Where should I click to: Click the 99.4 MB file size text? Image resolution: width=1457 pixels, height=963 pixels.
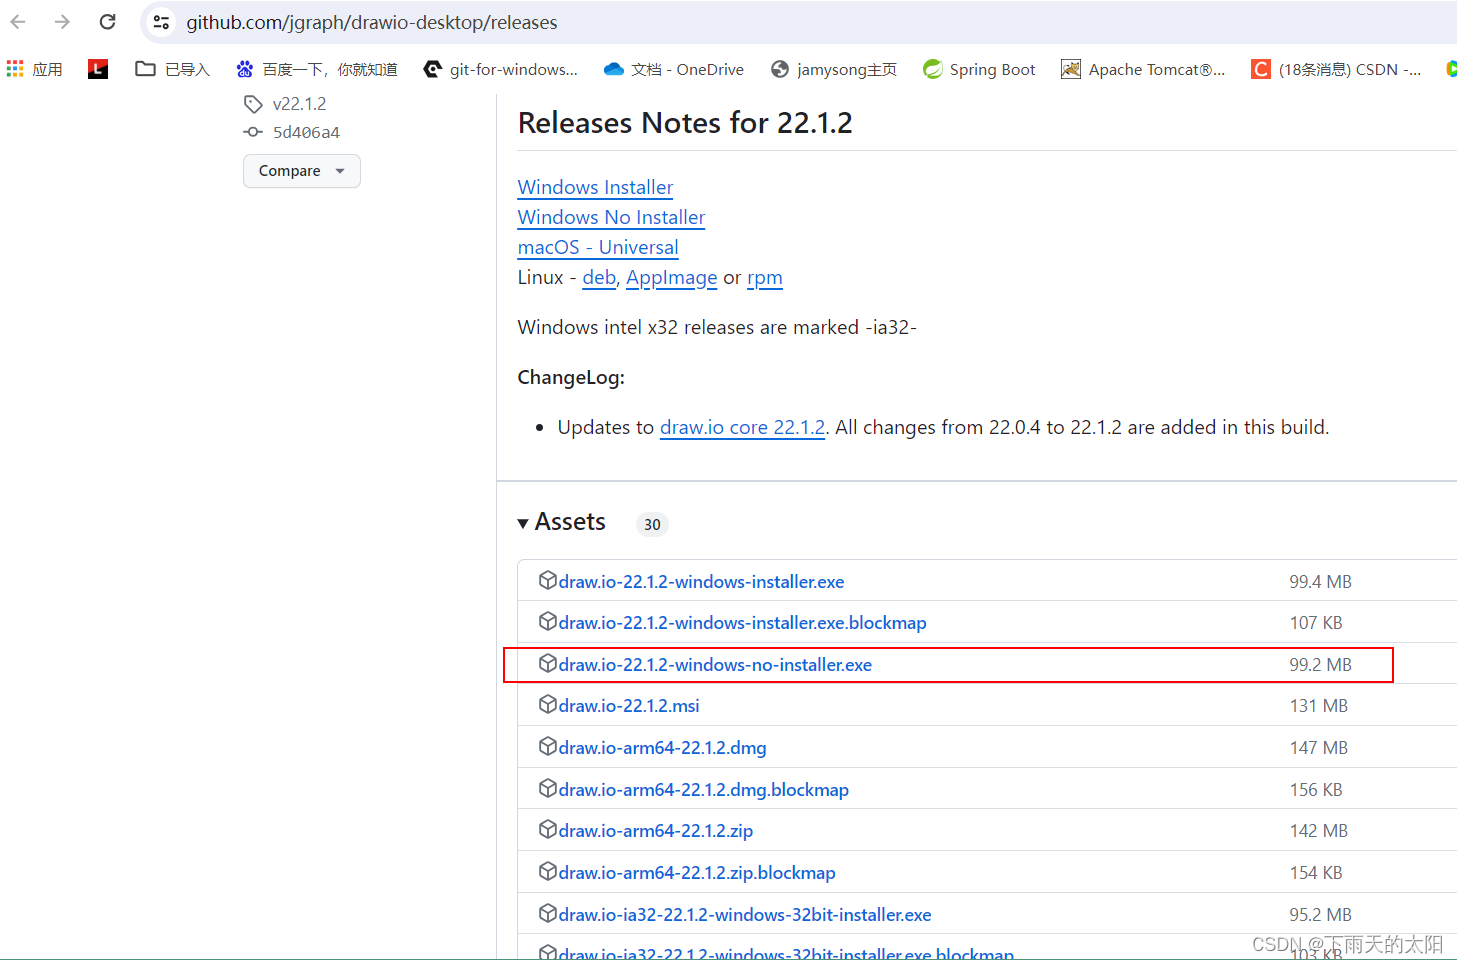click(1320, 582)
